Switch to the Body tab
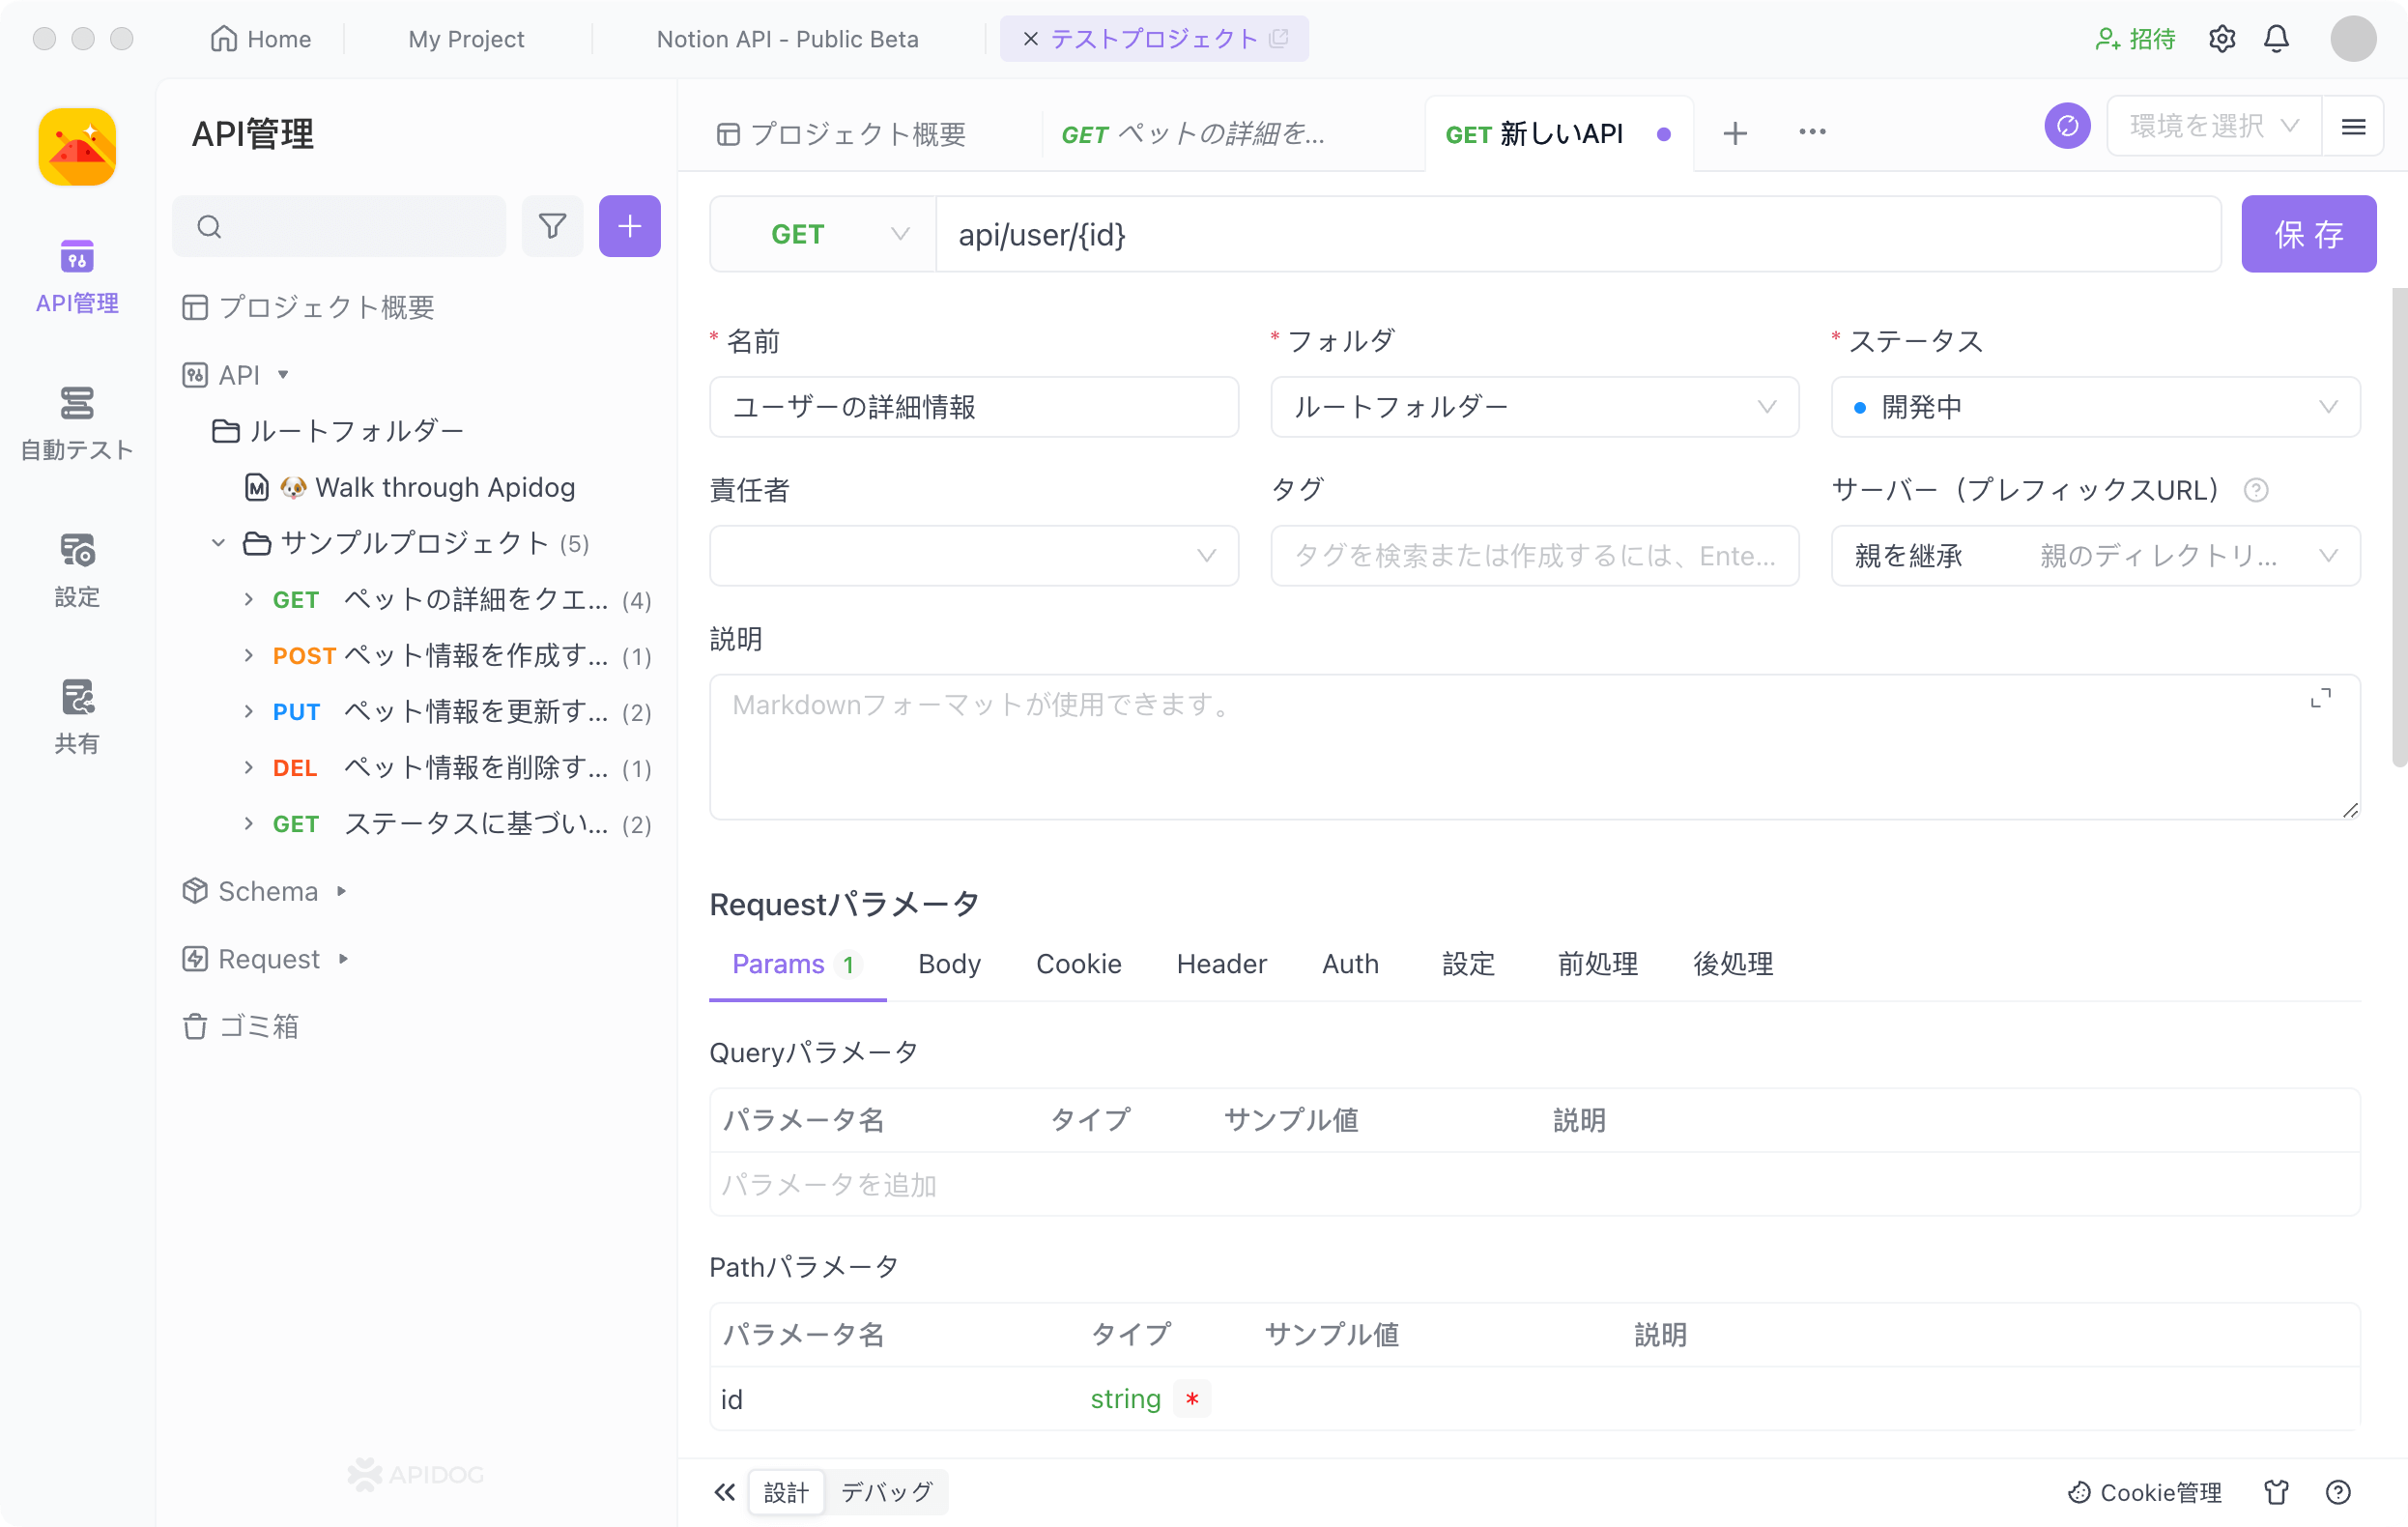Viewport: 2408px width, 1527px height. click(949, 964)
